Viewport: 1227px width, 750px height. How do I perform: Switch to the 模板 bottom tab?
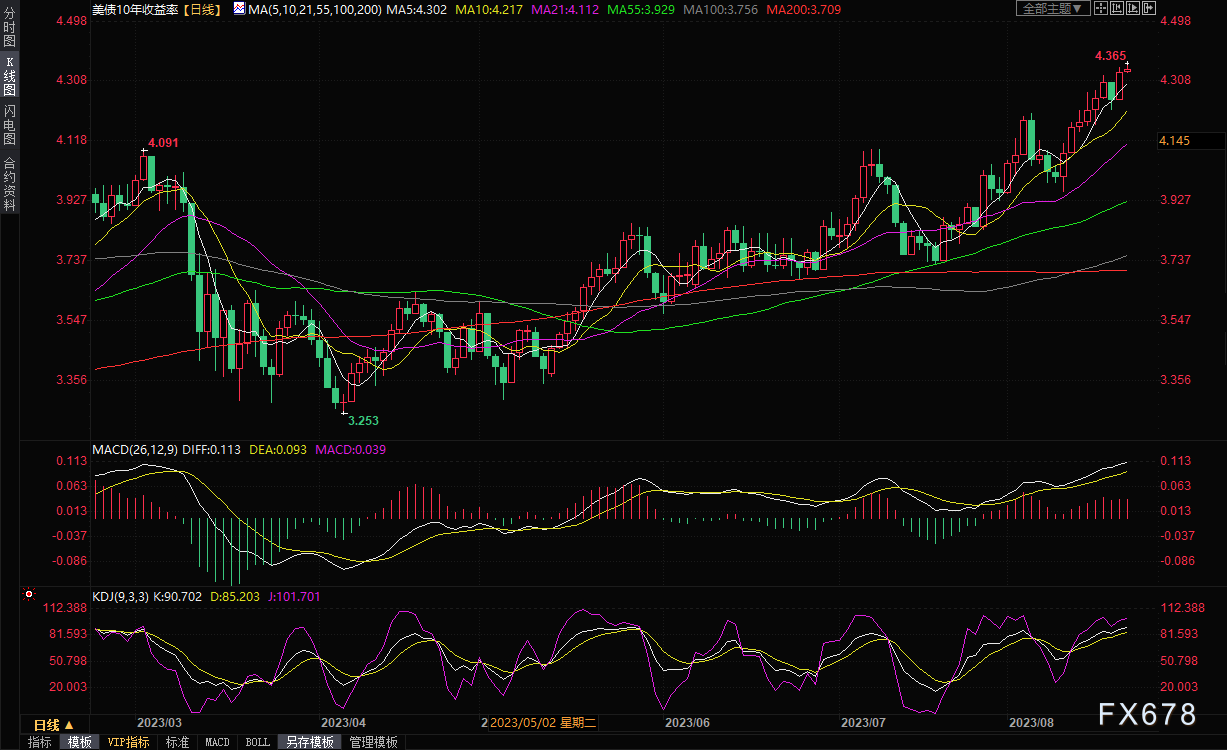(x=79, y=742)
